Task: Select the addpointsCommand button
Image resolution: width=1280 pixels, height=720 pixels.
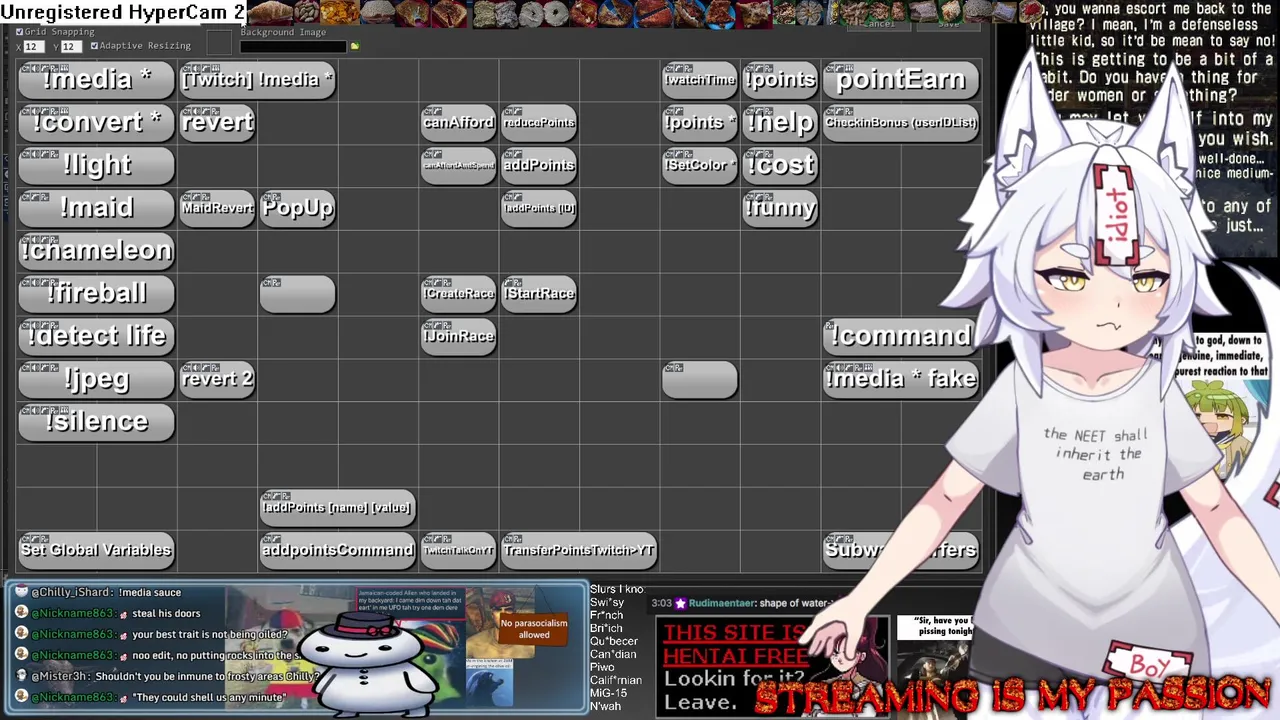Action: [337, 550]
